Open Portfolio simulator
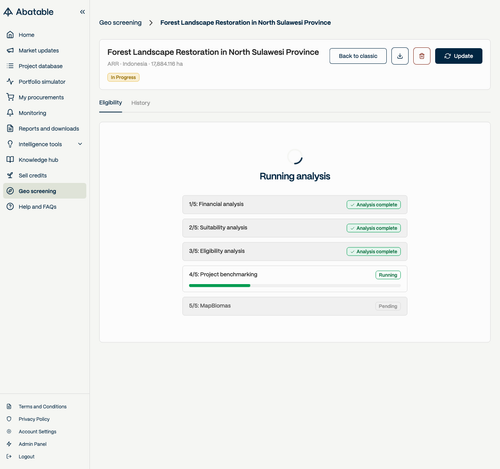500x469 pixels. click(x=45, y=82)
